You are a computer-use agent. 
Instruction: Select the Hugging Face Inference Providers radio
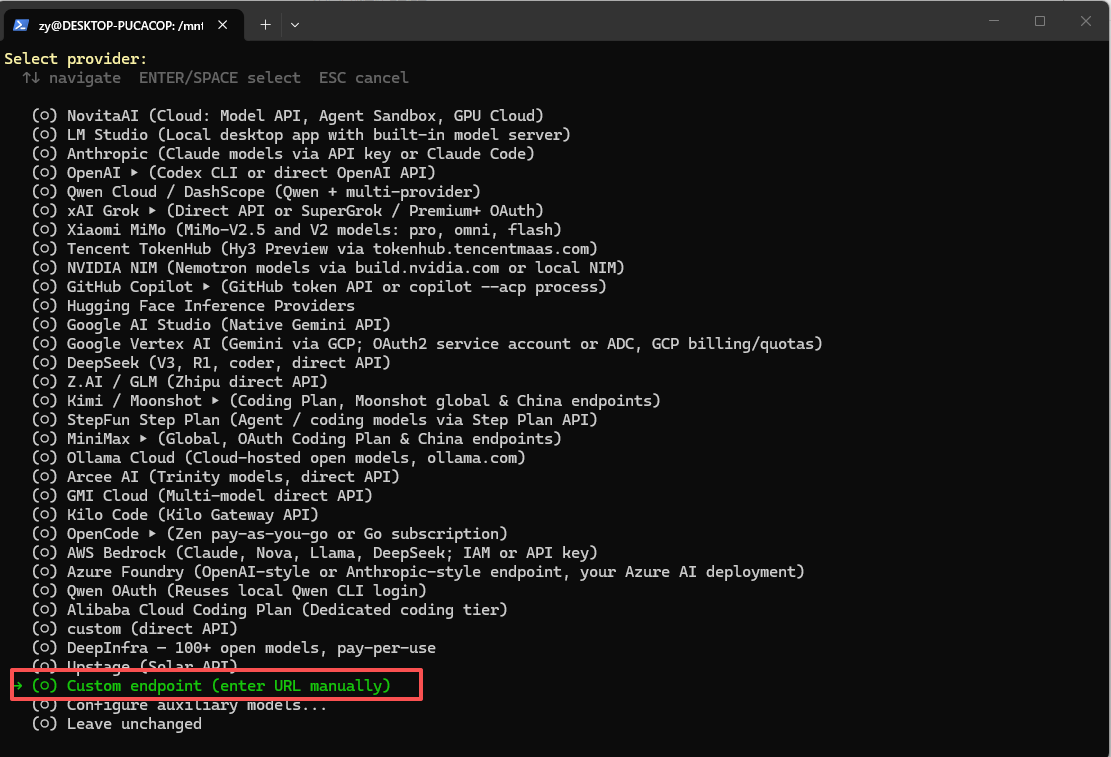44,305
